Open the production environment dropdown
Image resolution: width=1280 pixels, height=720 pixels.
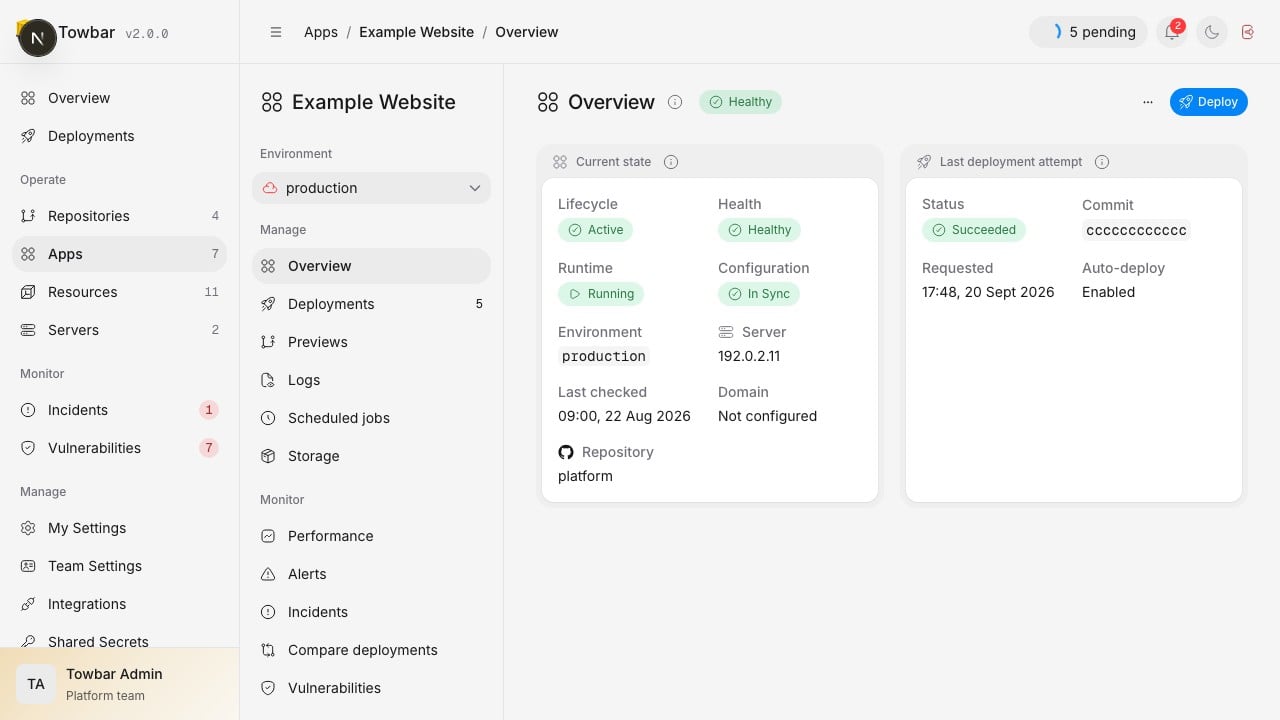click(371, 188)
